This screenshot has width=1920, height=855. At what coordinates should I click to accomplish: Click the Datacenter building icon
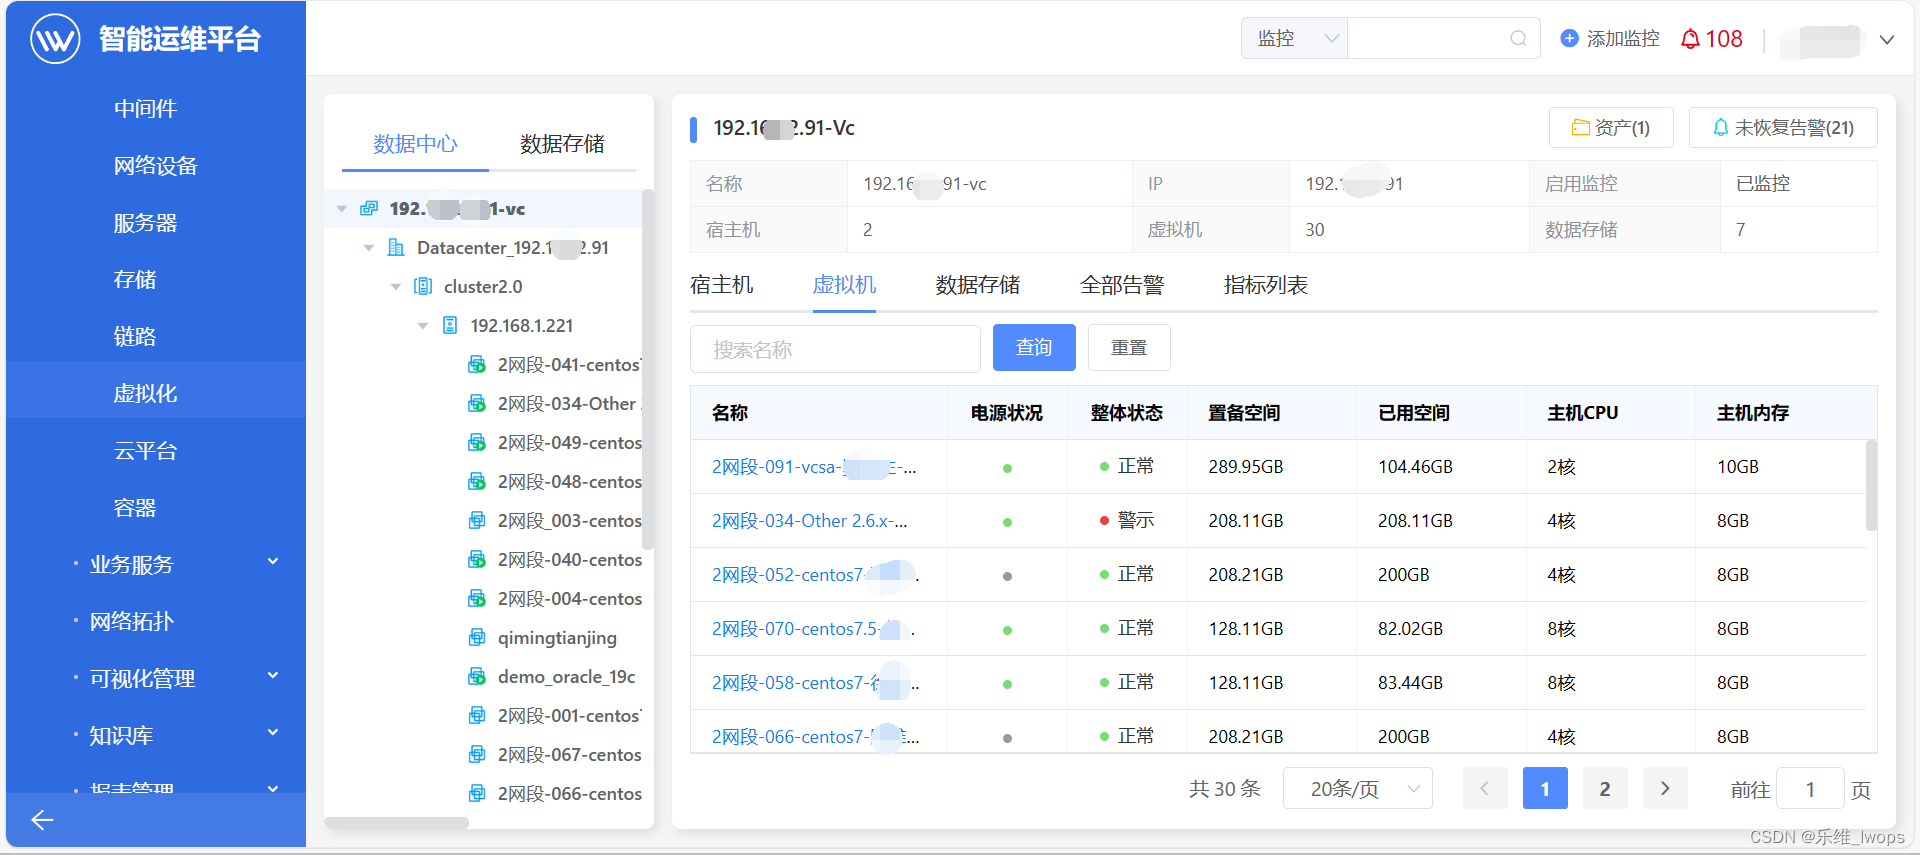(x=396, y=247)
